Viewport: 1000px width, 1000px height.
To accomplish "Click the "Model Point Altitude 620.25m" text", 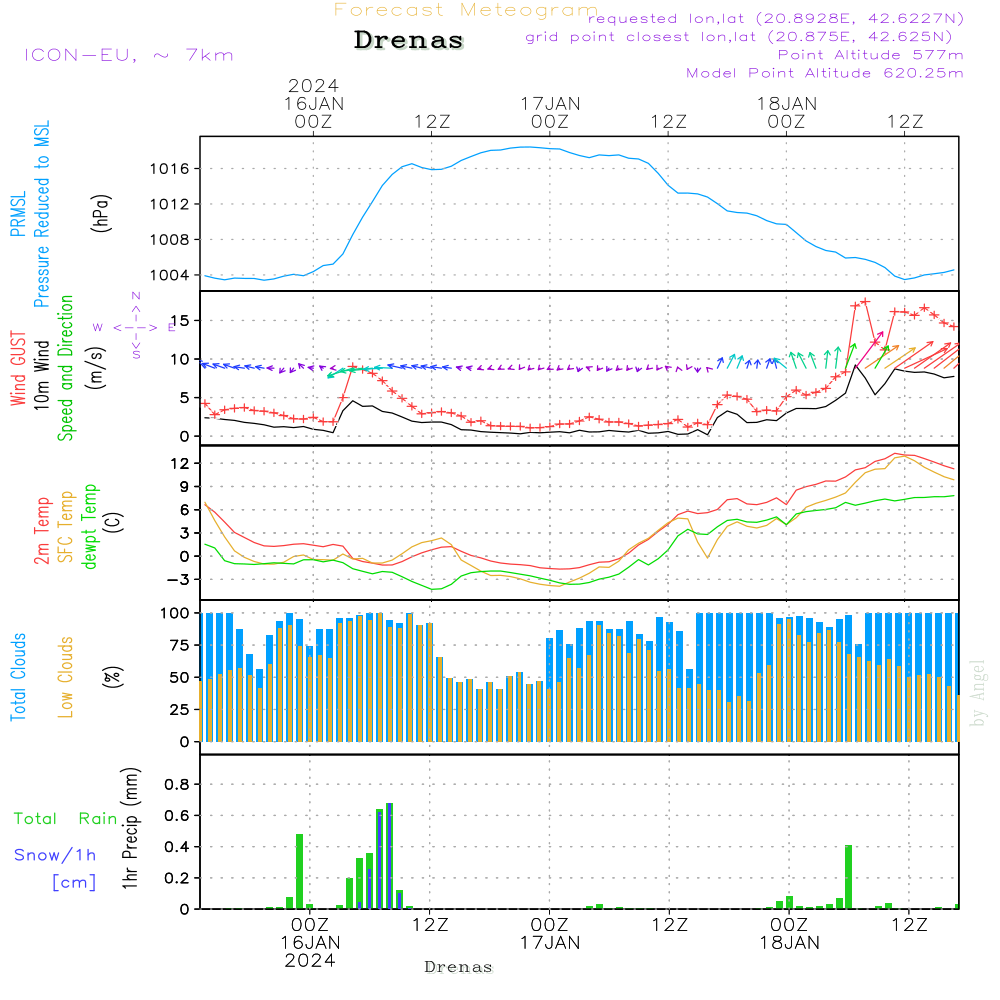I will pyautogui.click(x=825, y=73).
